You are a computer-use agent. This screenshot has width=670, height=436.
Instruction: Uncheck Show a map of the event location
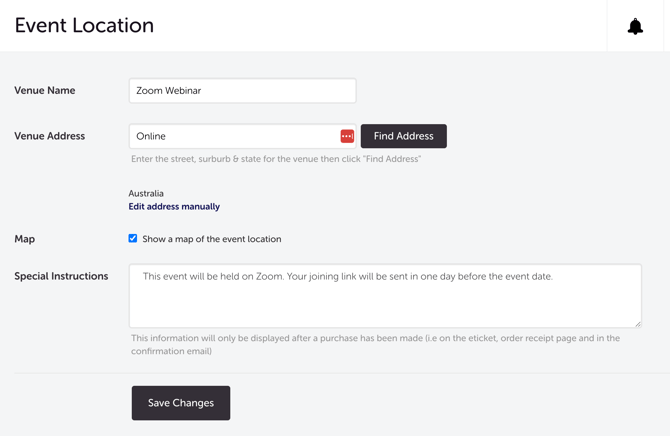(x=133, y=239)
